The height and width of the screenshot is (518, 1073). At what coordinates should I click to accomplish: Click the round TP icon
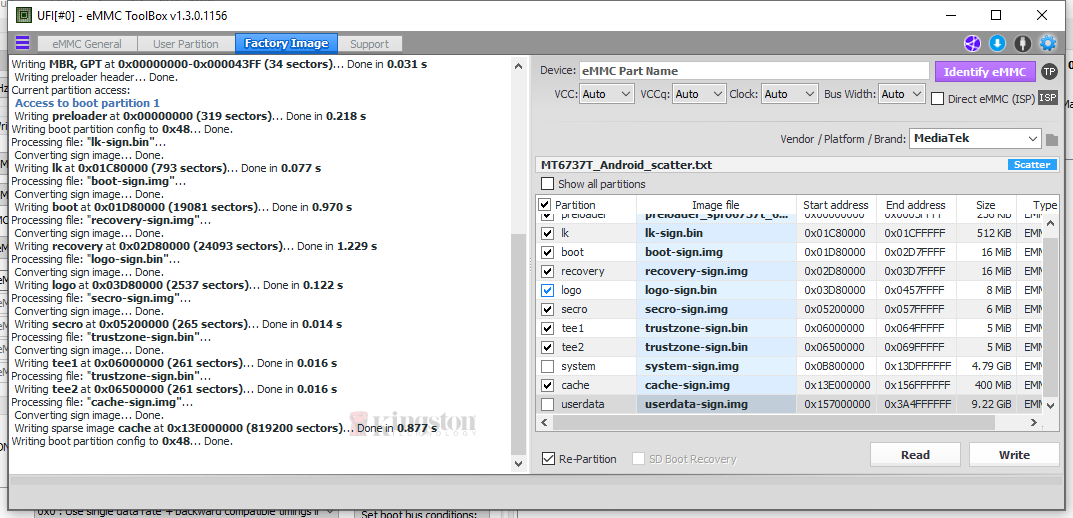coord(1048,71)
